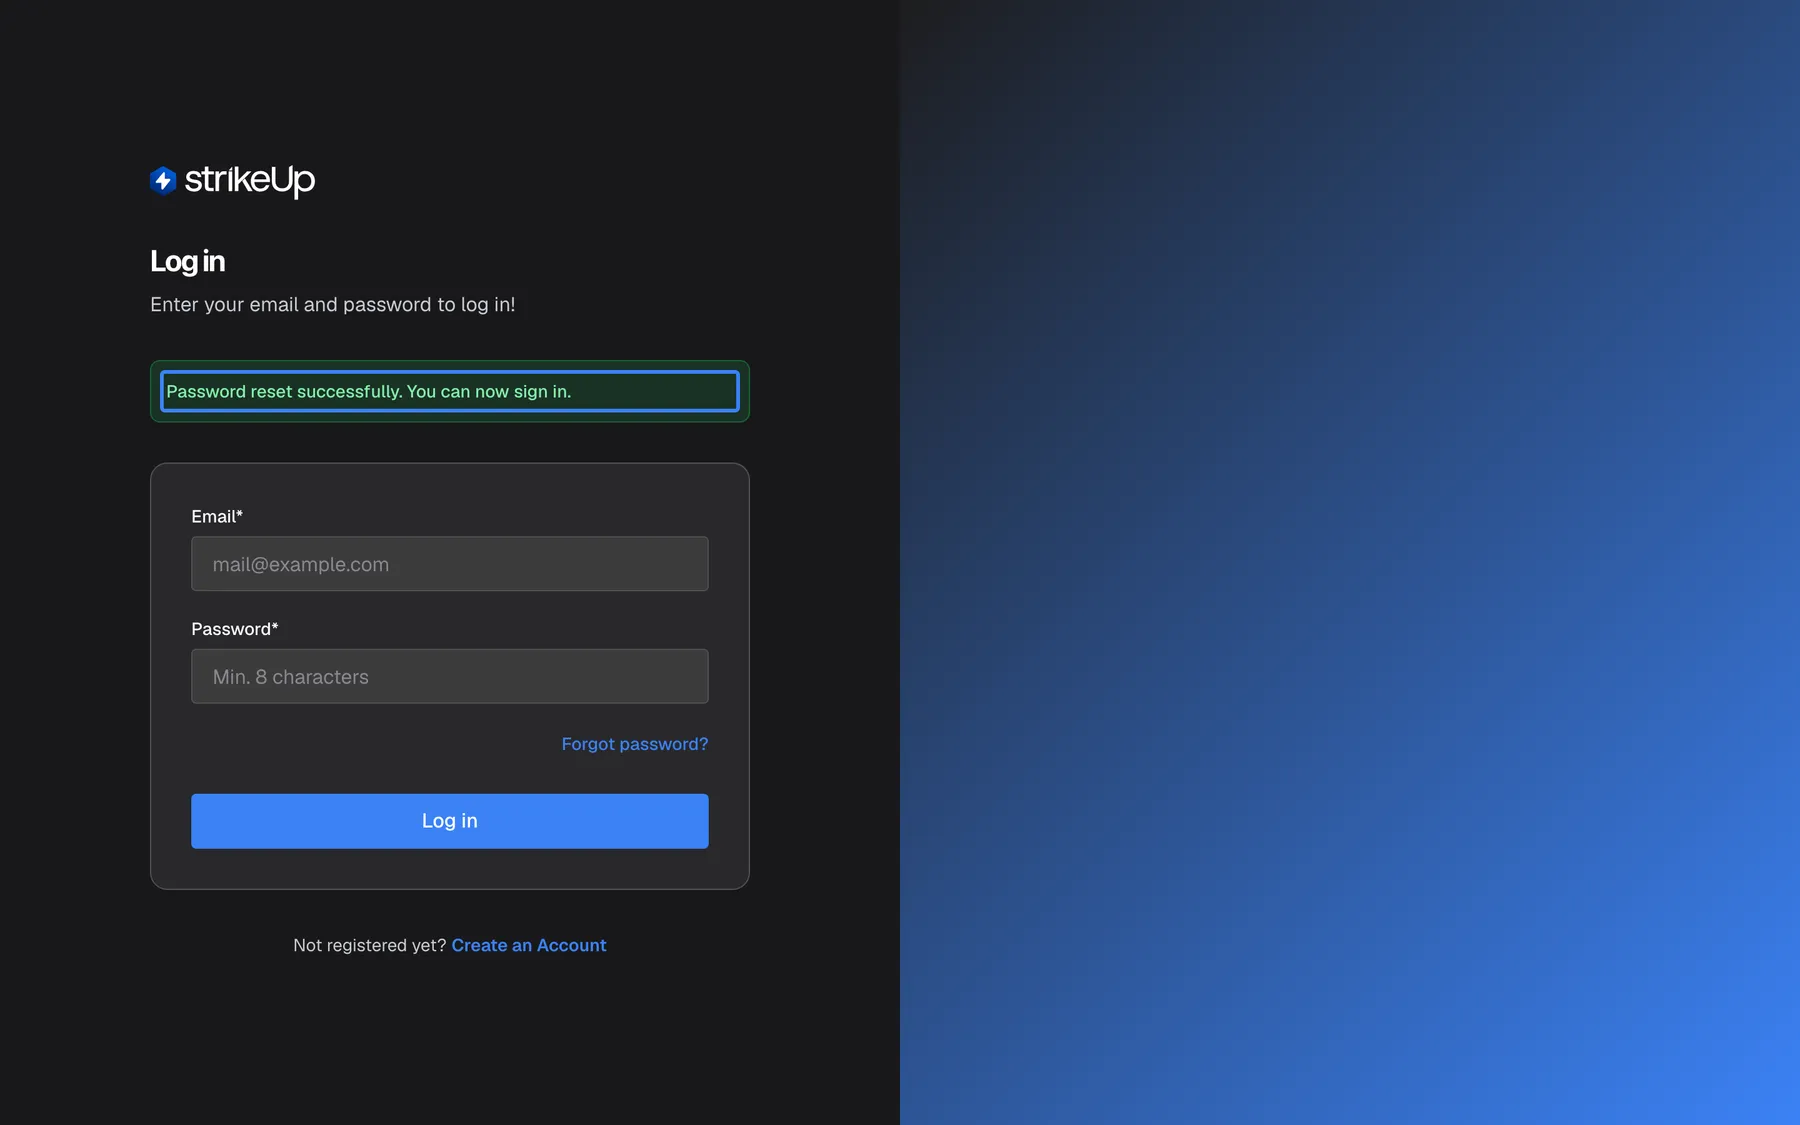Image resolution: width=1800 pixels, height=1125 pixels.
Task: Click the "Enter your email and password" subtitle
Action: point(333,305)
